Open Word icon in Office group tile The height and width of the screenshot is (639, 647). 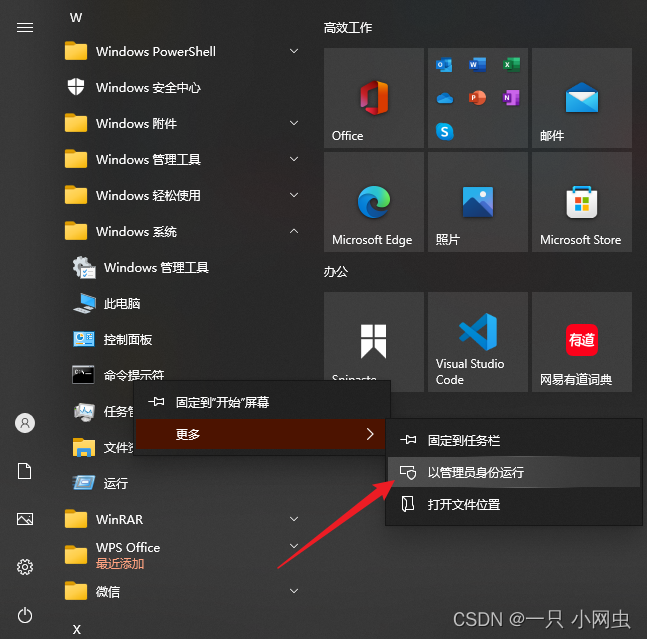tap(477, 65)
